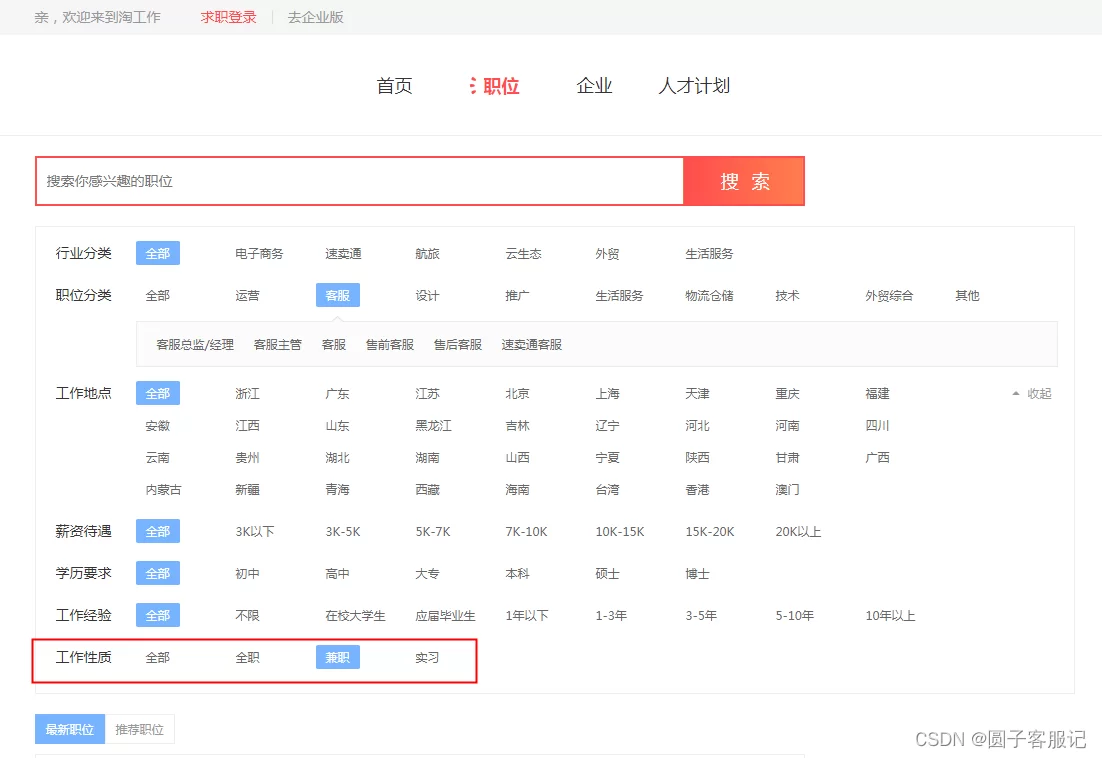Go to 去企业版 enterprise version link
This screenshot has width=1102, height=758.
click(x=315, y=17)
